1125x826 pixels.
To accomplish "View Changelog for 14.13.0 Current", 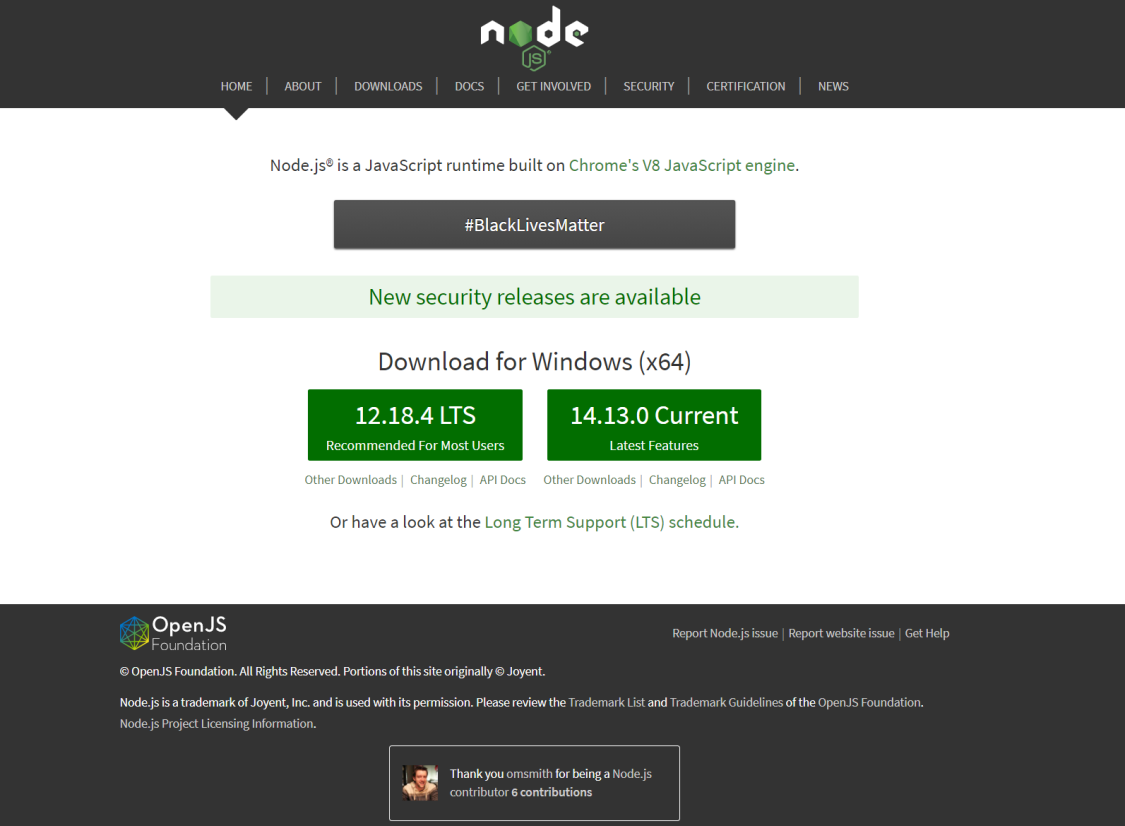I will pyautogui.click(x=677, y=480).
